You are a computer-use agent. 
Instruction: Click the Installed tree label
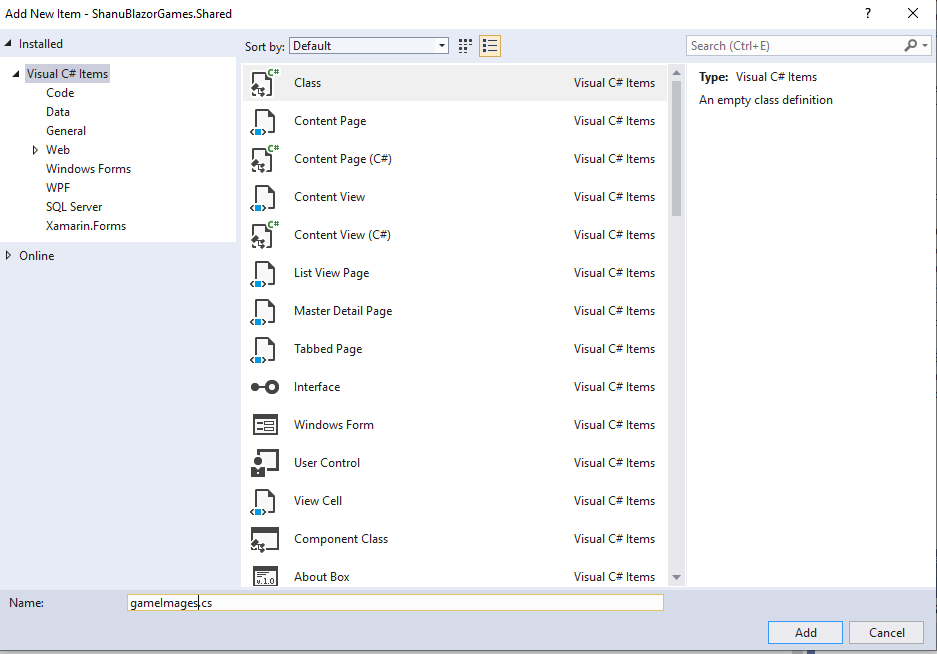(x=41, y=44)
